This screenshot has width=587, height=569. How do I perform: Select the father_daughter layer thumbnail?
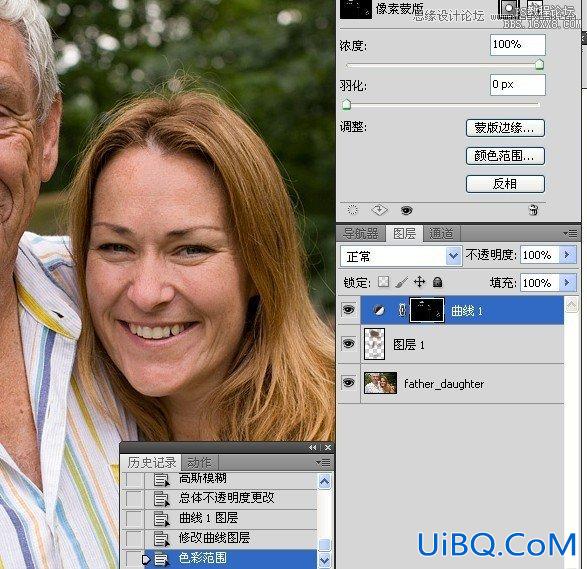click(380, 383)
